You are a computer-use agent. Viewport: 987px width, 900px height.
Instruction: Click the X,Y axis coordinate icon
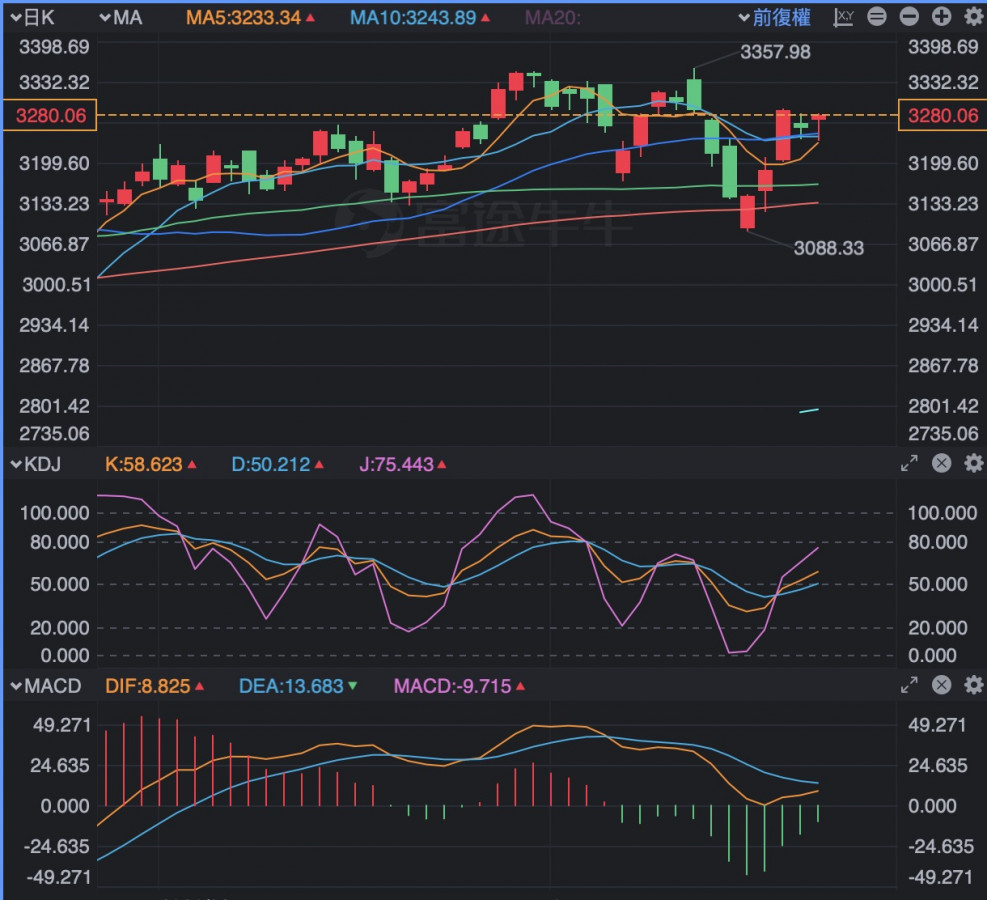(845, 17)
